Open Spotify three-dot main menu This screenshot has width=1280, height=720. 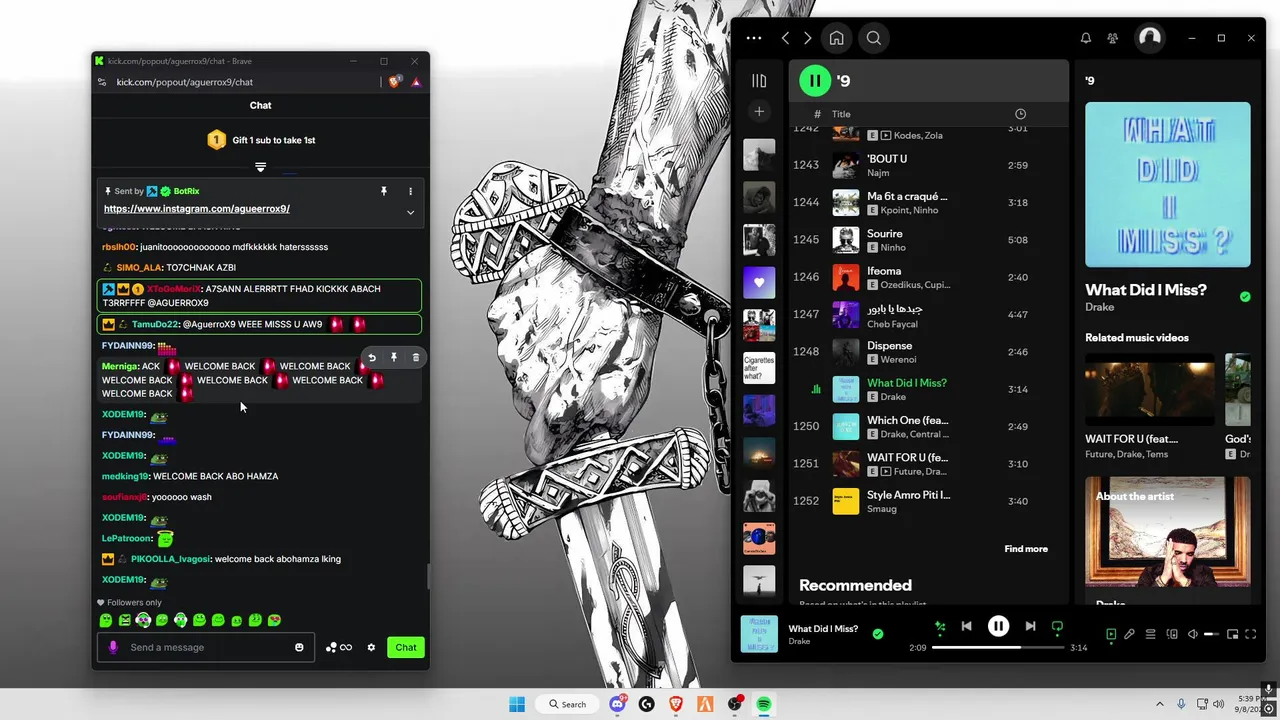coord(754,38)
